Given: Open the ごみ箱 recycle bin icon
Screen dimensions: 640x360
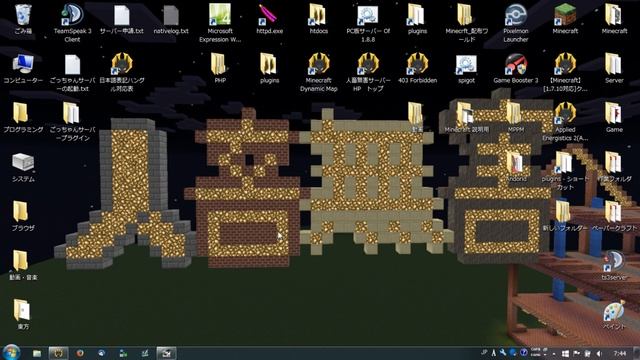Looking at the screenshot, I should (23, 18).
